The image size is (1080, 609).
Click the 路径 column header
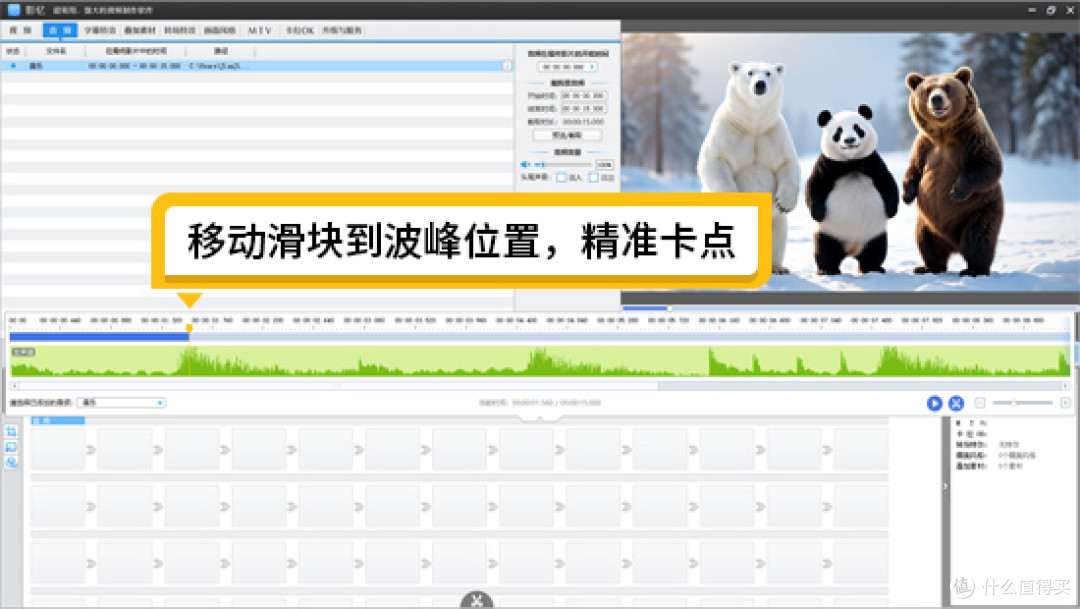pyautogui.click(x=220, y=51)
